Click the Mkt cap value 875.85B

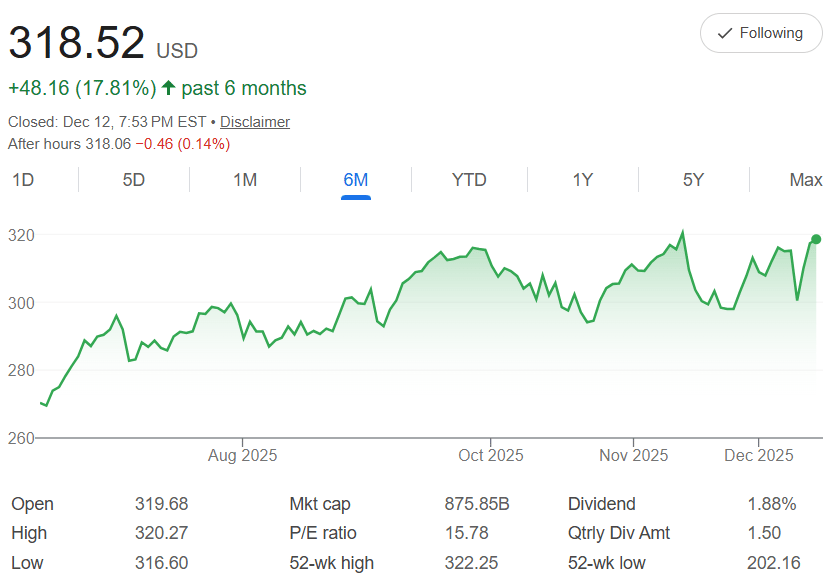(477, 504)
